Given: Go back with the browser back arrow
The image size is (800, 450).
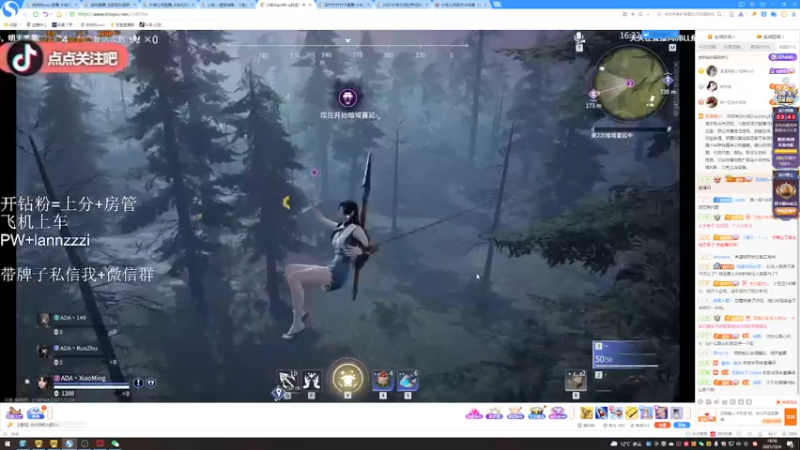Looking at the screenshot, I should click(x=25, y=14).
